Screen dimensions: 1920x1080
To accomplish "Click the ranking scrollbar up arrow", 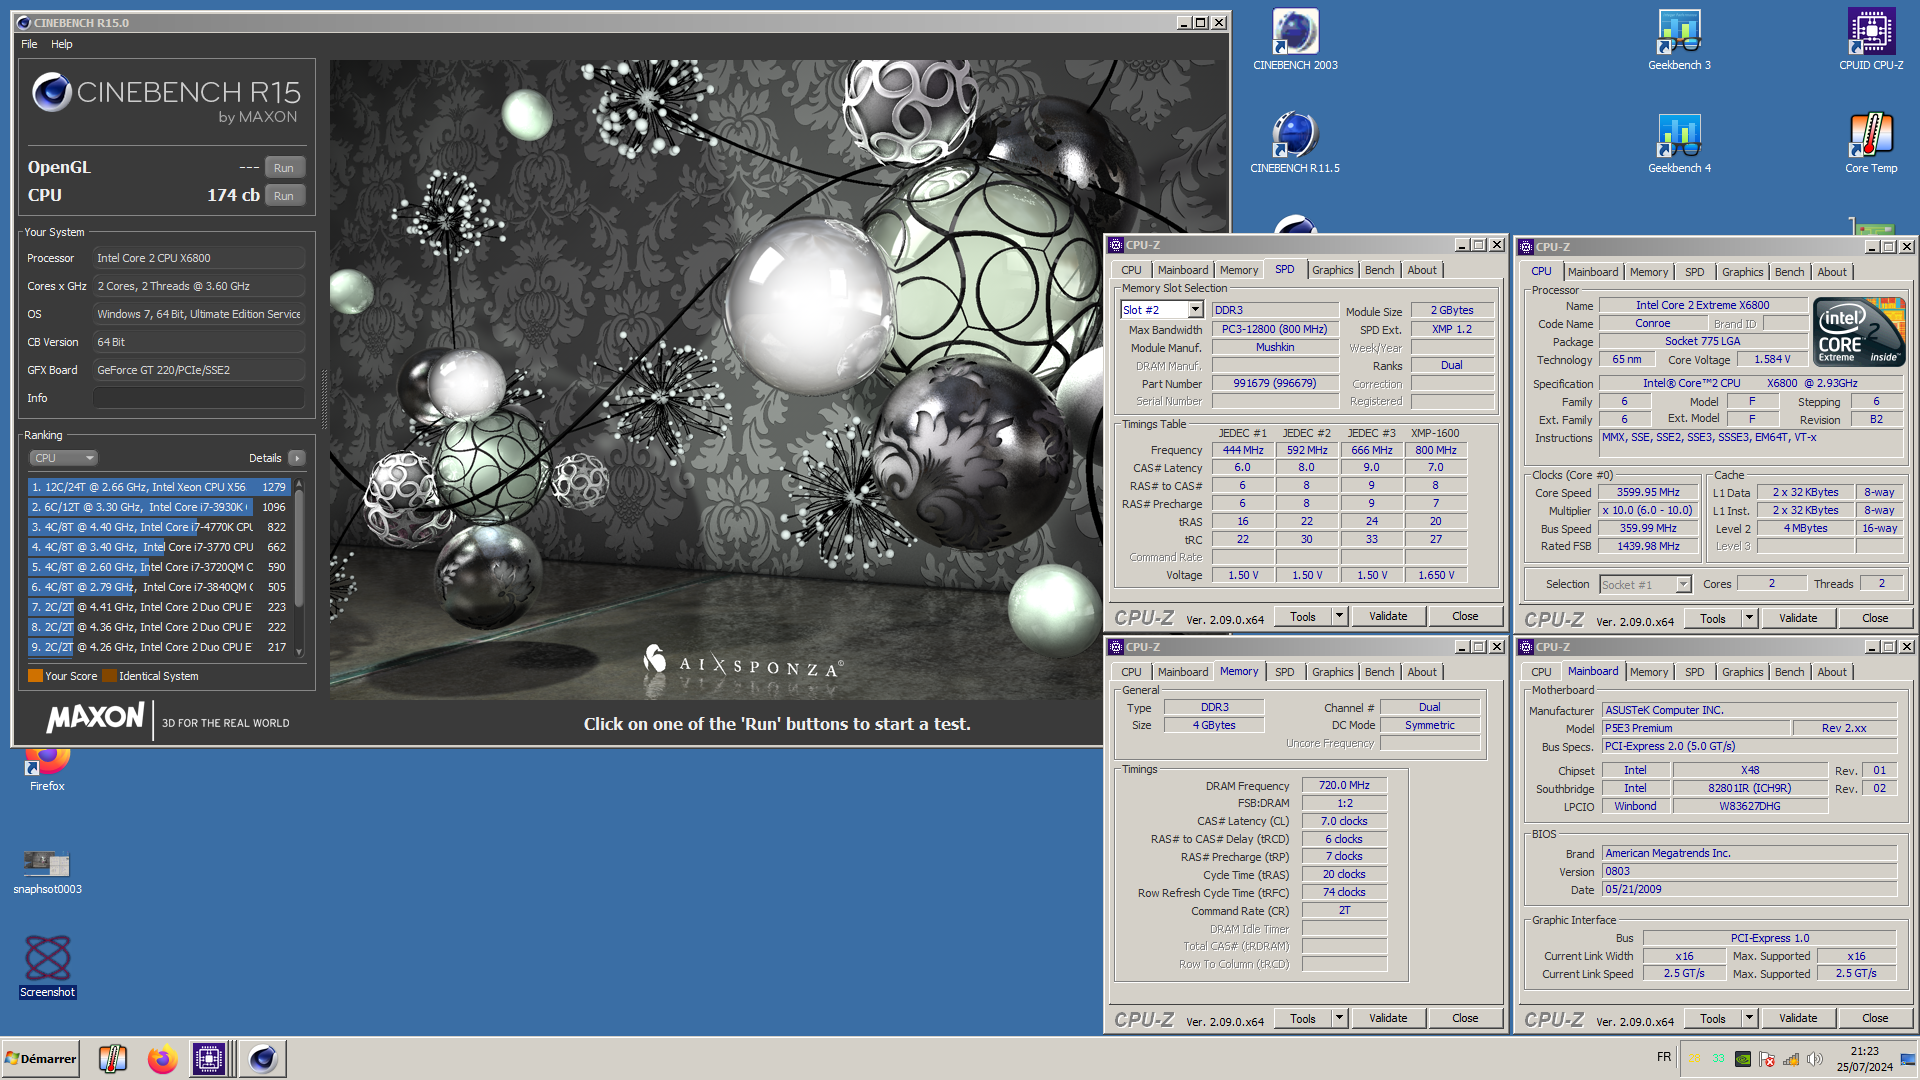I will click(298, 484).
